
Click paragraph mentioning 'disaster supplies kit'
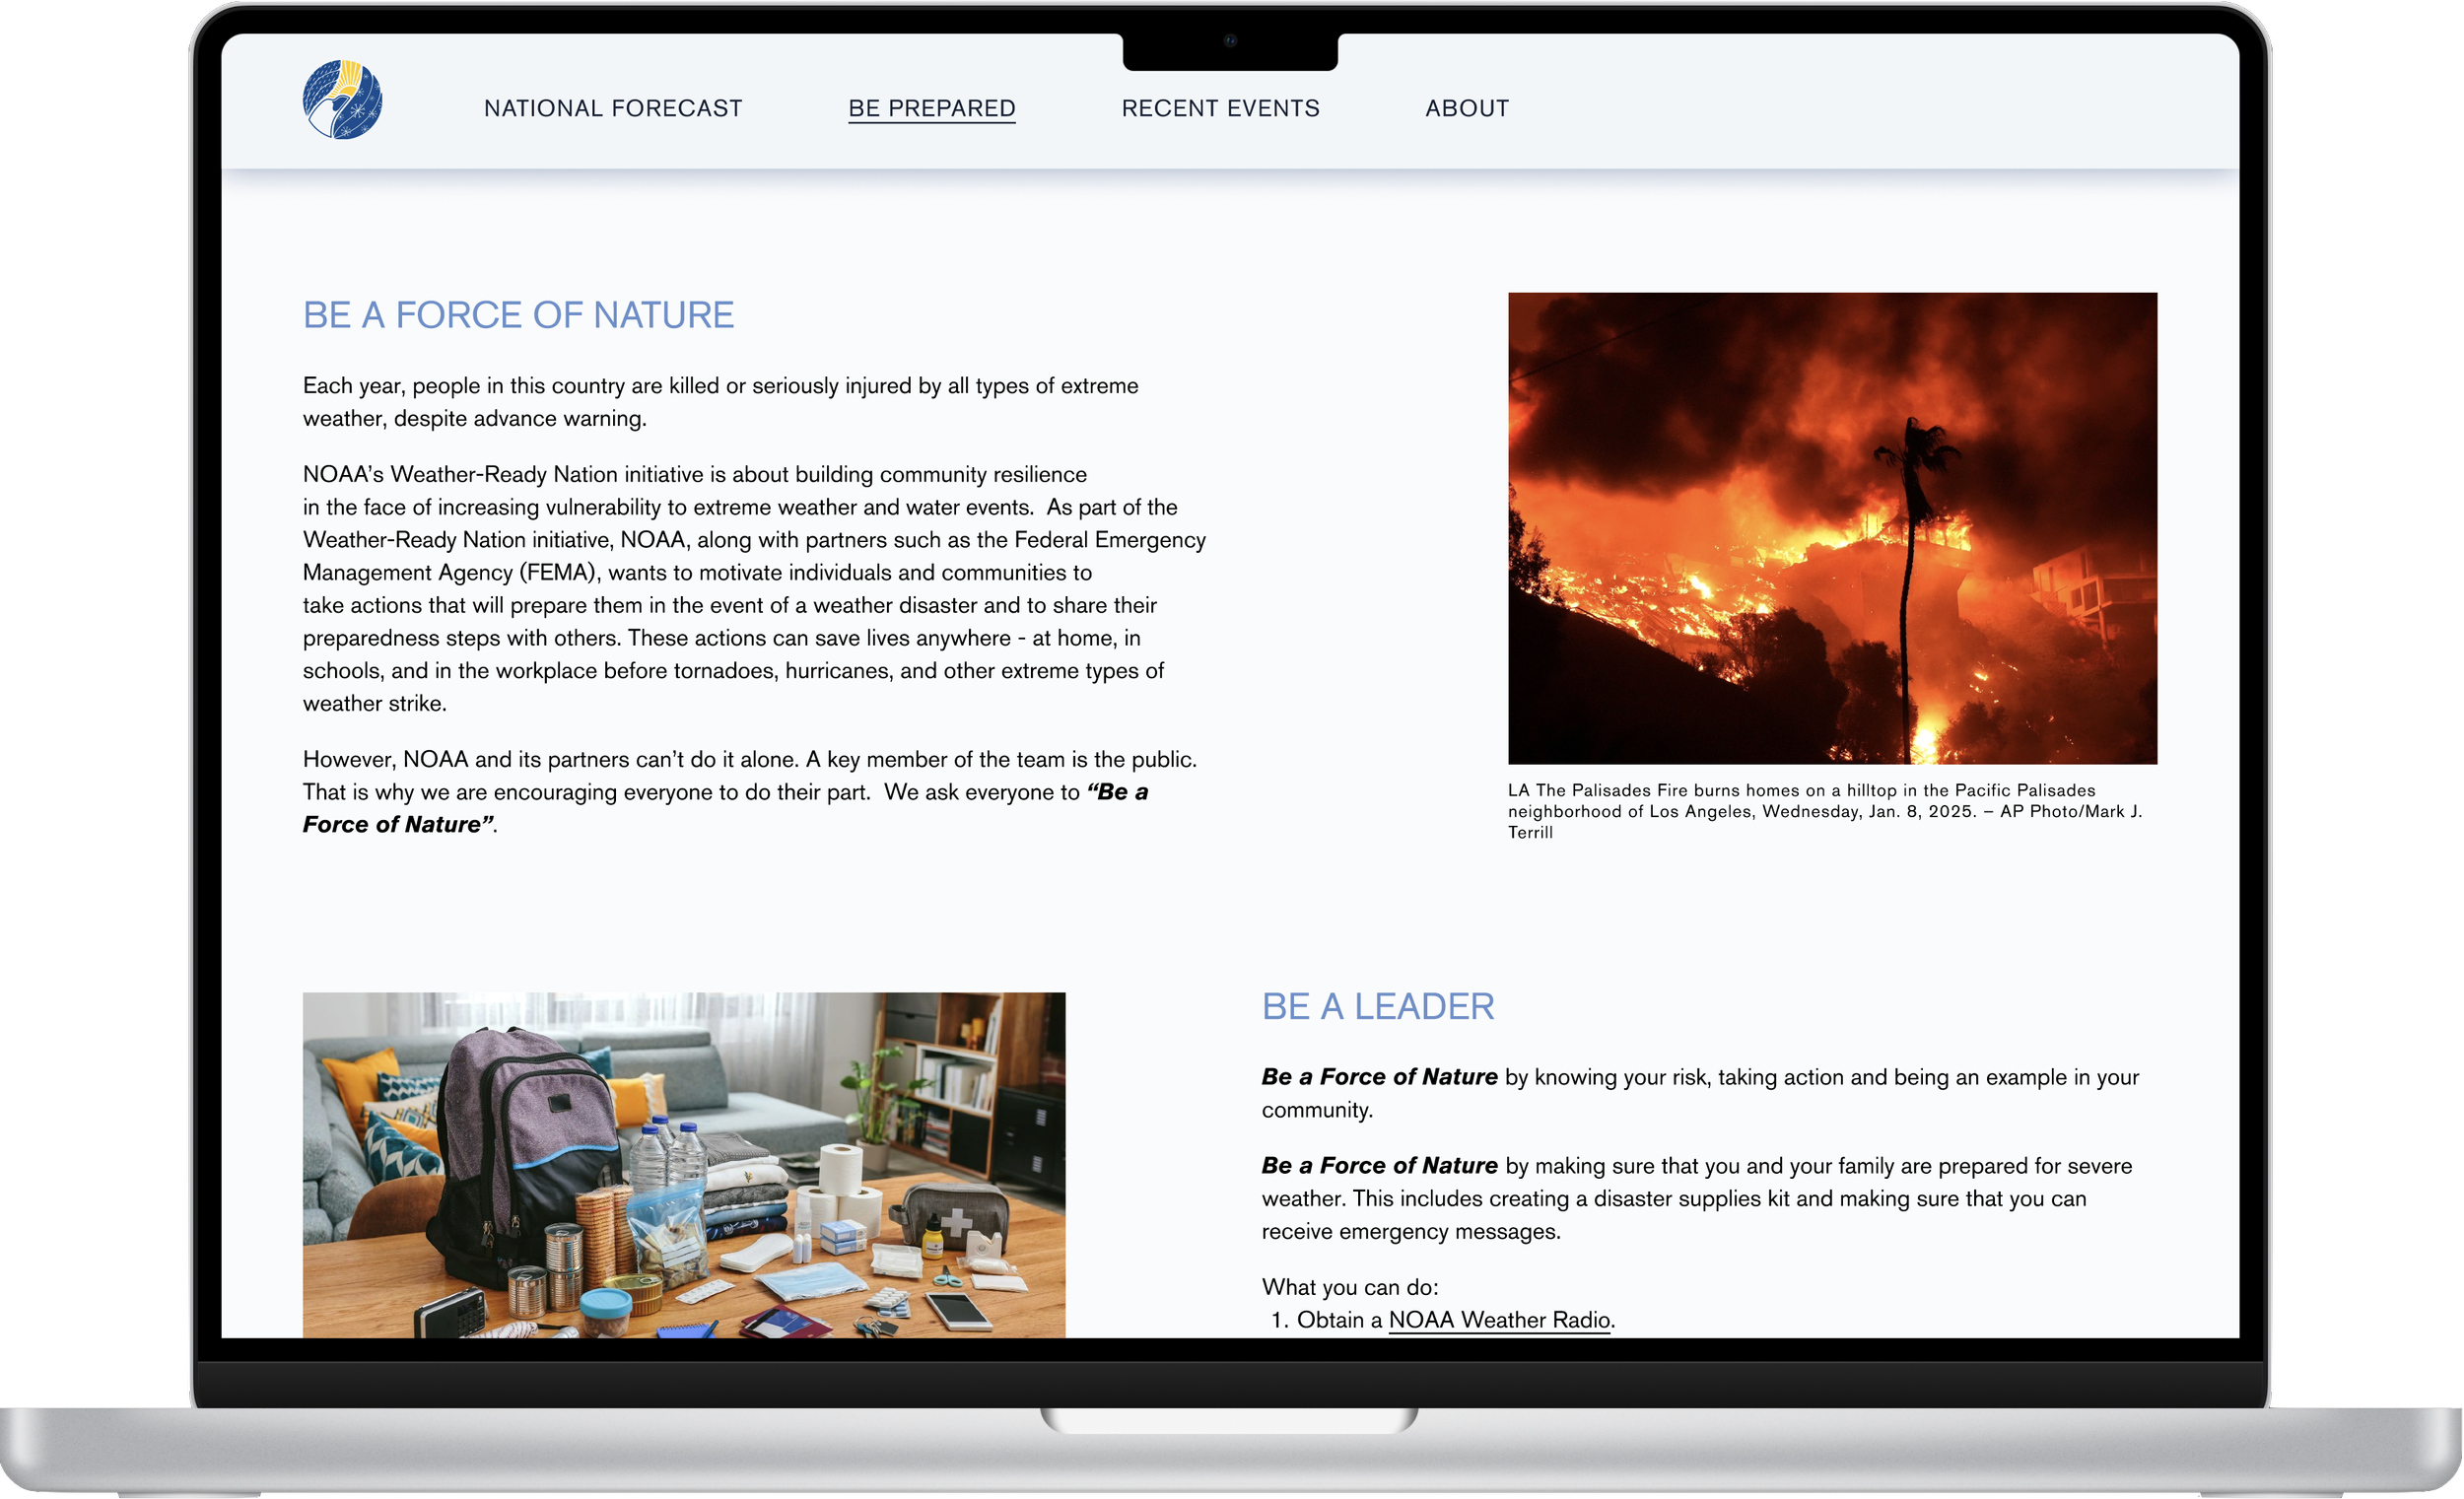click(x=1697, y=1198)
